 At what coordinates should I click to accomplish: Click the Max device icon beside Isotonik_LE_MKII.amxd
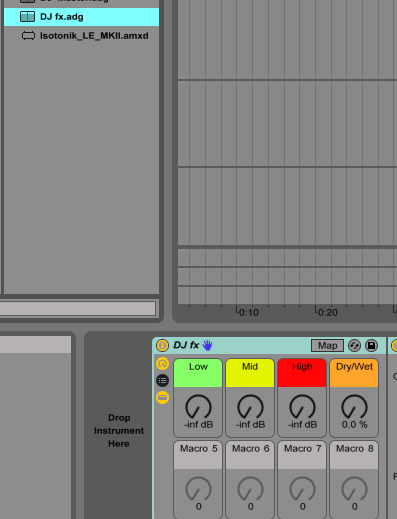click(28, 36)
